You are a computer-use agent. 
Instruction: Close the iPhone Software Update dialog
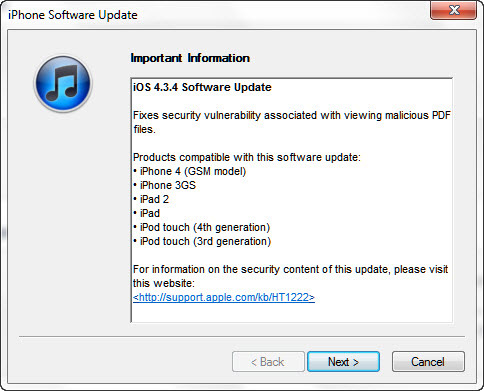[454, 10]
